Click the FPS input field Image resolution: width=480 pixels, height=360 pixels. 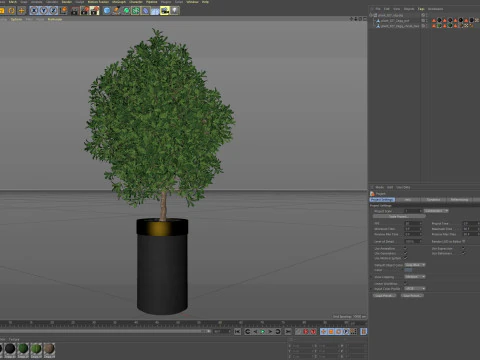pos(412,223)
